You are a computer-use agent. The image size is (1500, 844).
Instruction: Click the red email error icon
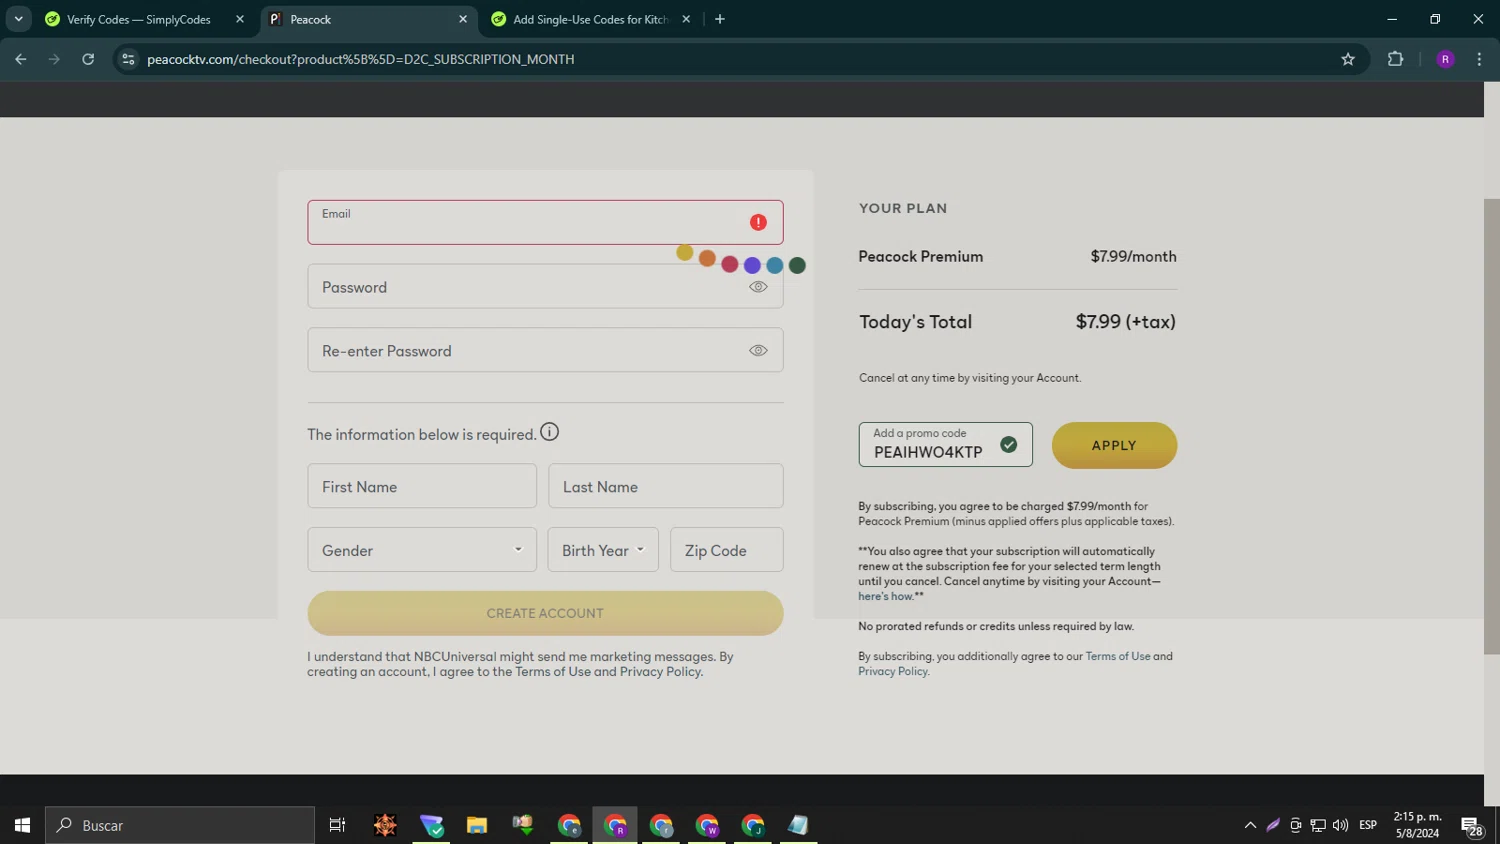[x=758, y=222]
